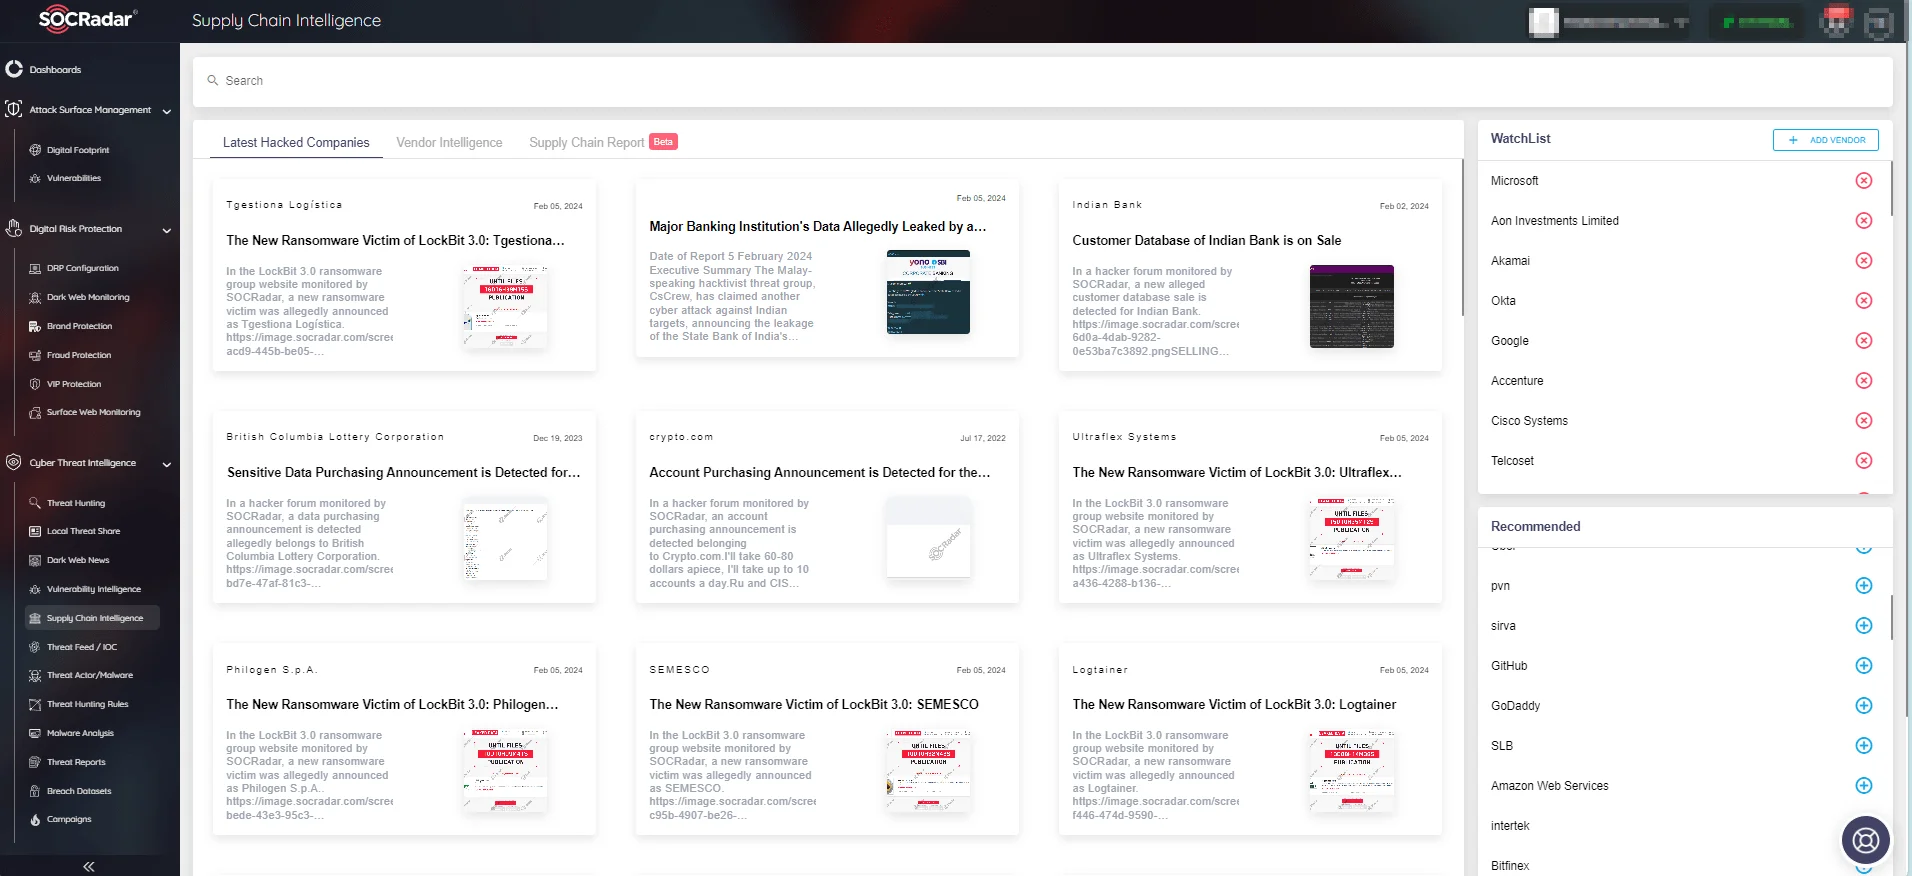Remove Accenture from WatchList

(x=1864, y=381)
